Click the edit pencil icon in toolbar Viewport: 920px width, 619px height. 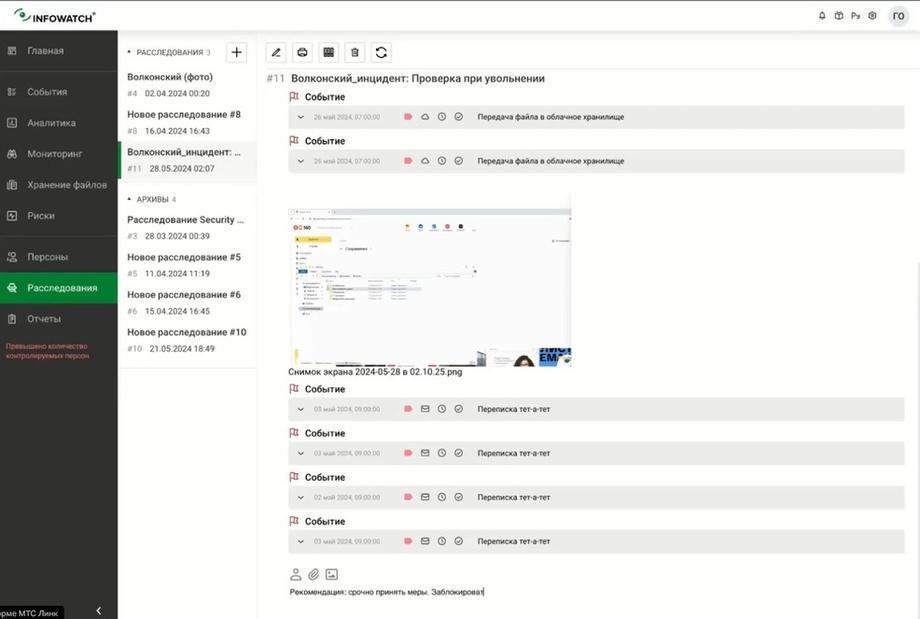[x=276, y=52]
